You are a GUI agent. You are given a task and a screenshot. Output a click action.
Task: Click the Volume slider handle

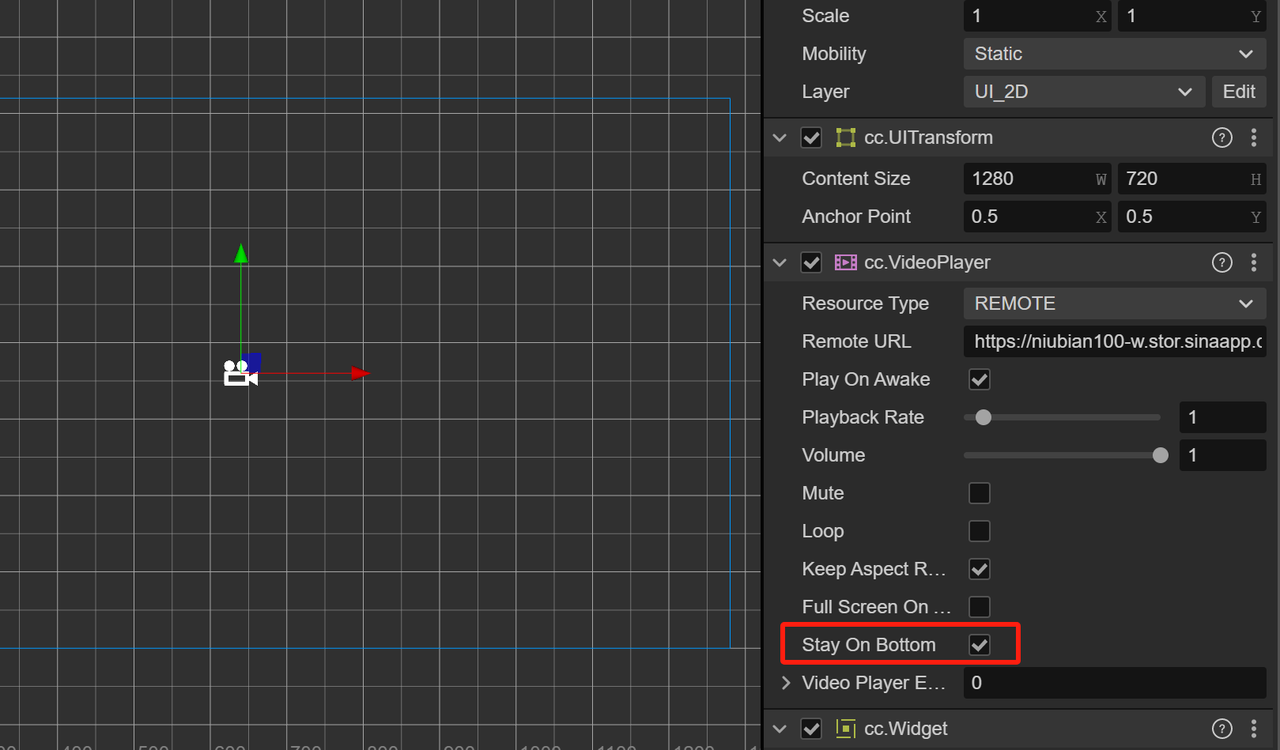click(x=1160, y=455)
